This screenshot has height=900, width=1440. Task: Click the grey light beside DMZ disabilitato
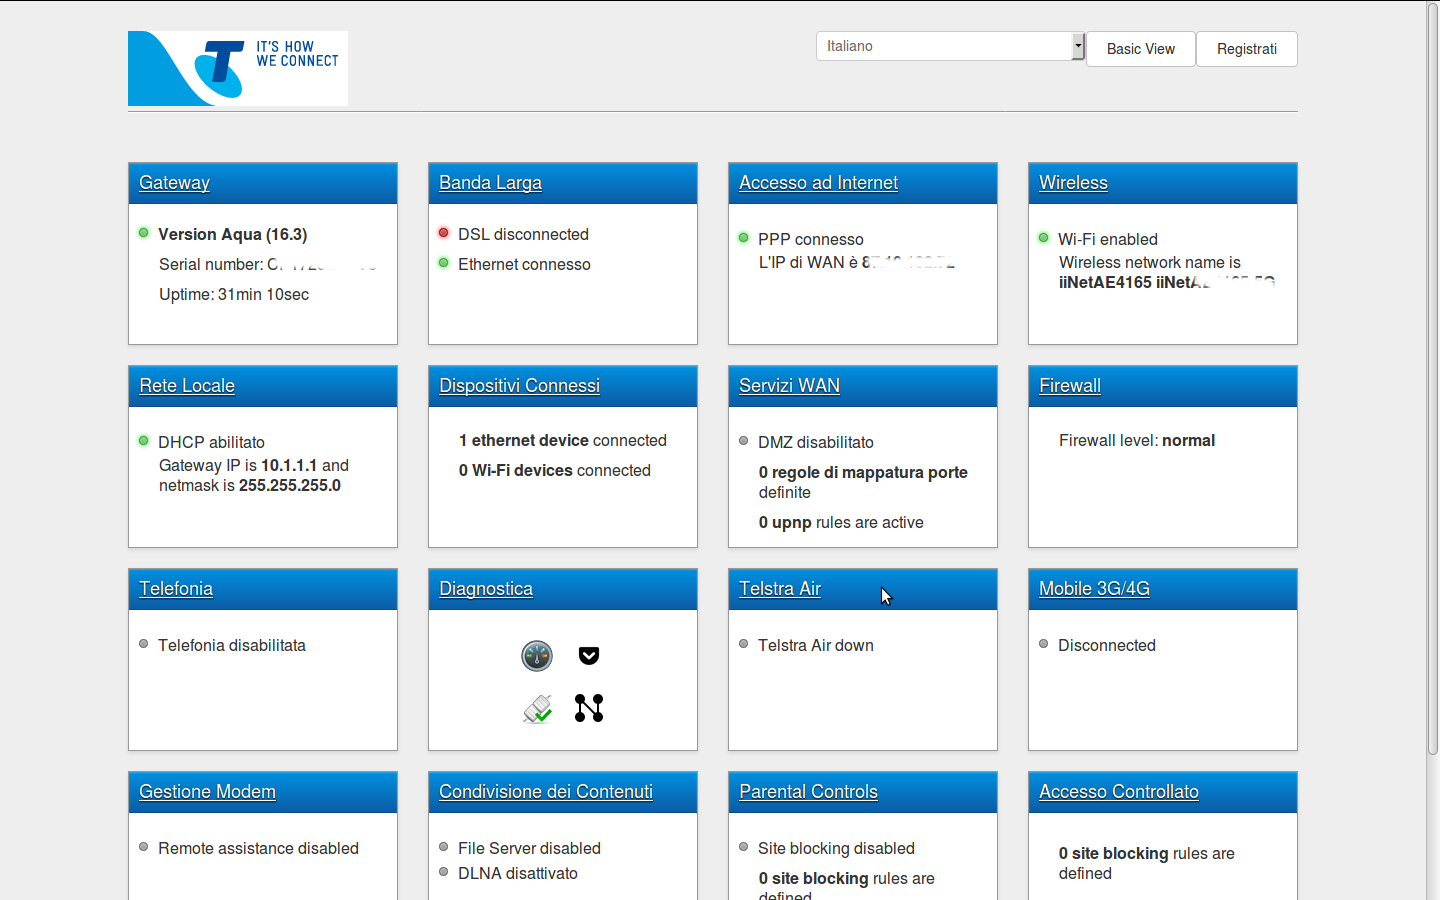[x=744, y=441]
